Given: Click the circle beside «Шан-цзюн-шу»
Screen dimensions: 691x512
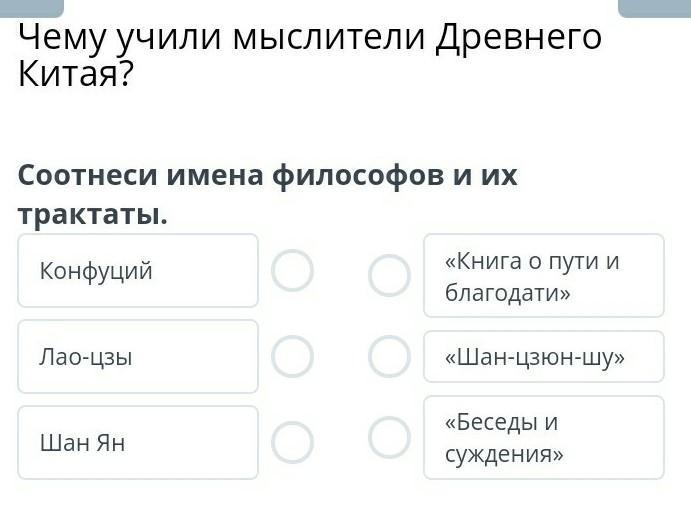Looking at the screenshot, I should coord(389,356).
